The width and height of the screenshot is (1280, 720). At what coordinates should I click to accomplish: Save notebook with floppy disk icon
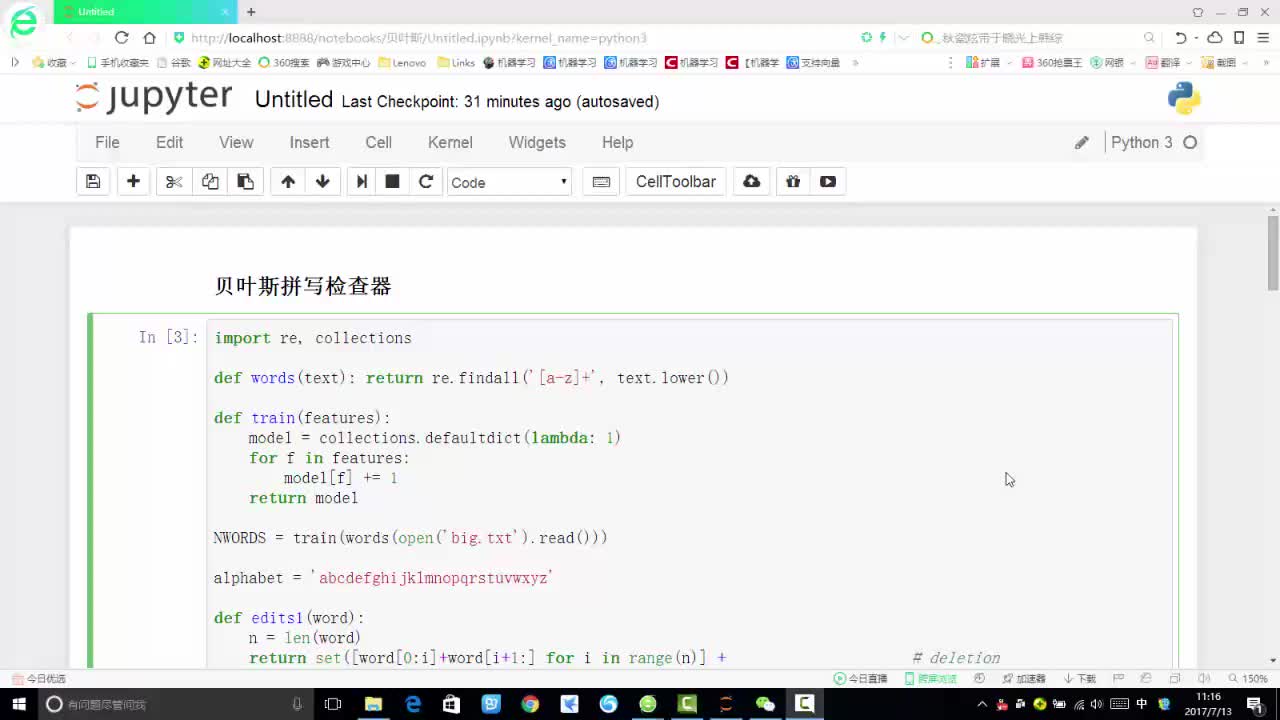click(93, 182)
